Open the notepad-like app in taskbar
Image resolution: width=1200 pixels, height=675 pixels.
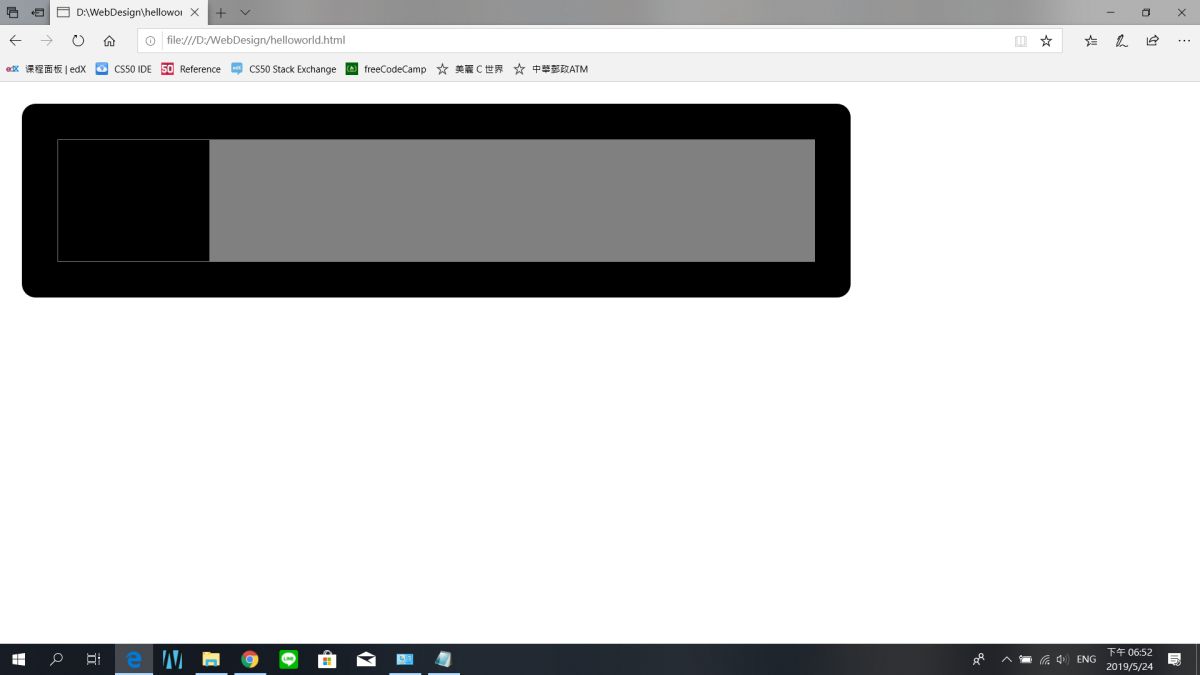pyautogui.click(x=444, y=659)
